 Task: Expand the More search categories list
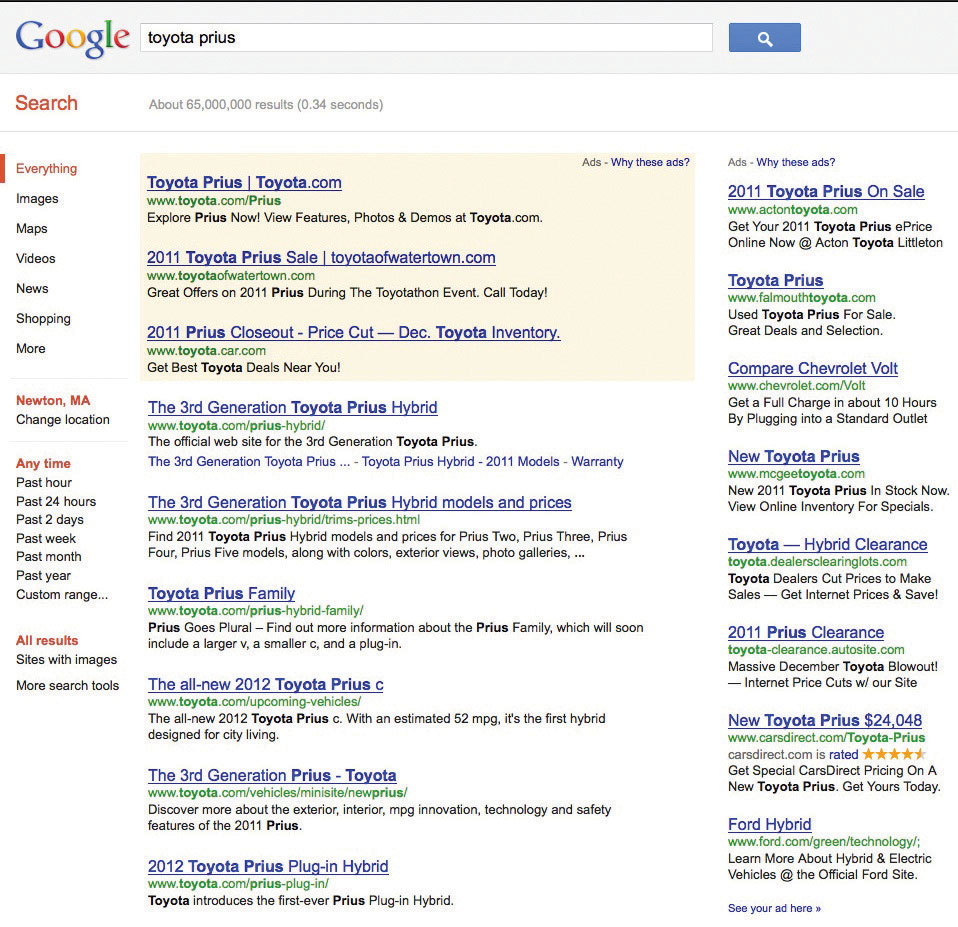click(31, 348)
